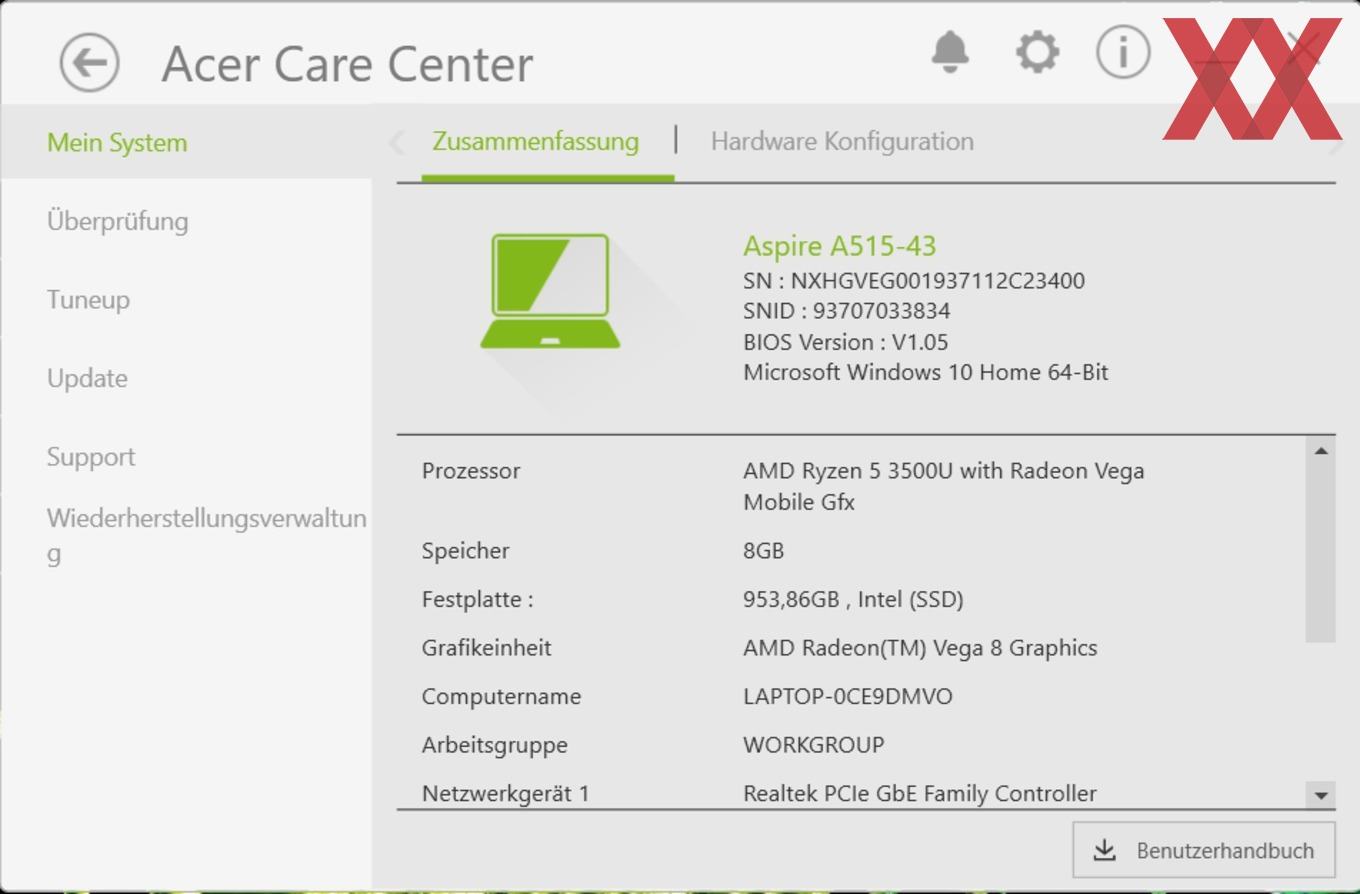Click the Speicher label
The height and width of the screenshot is (894, 1360).
point(465,551)
